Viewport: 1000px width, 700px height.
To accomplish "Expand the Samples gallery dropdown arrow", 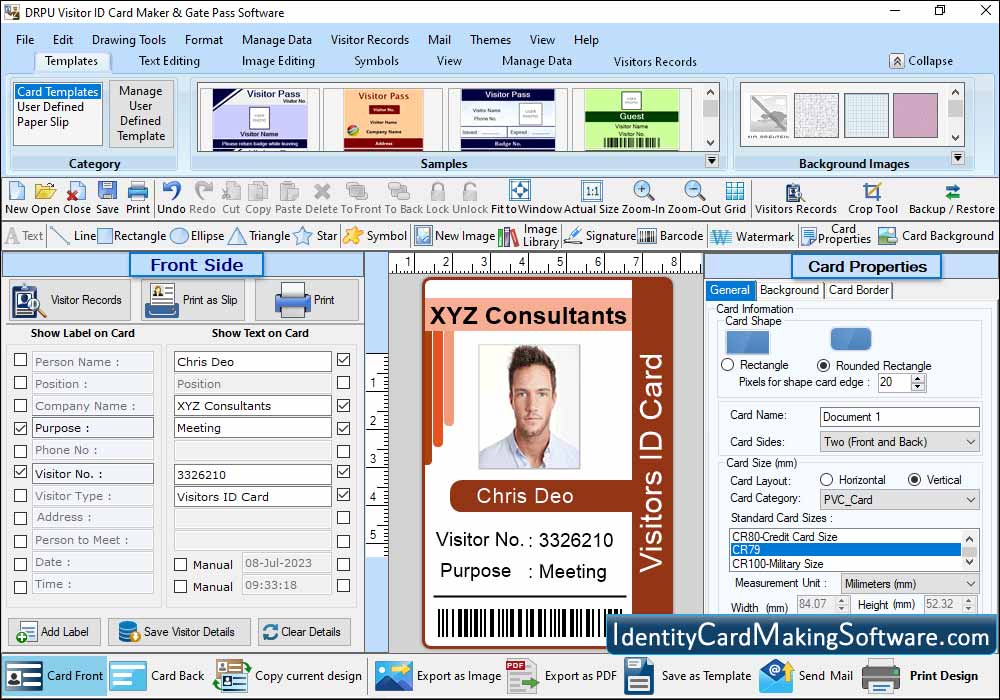I will tap(712, 161).
